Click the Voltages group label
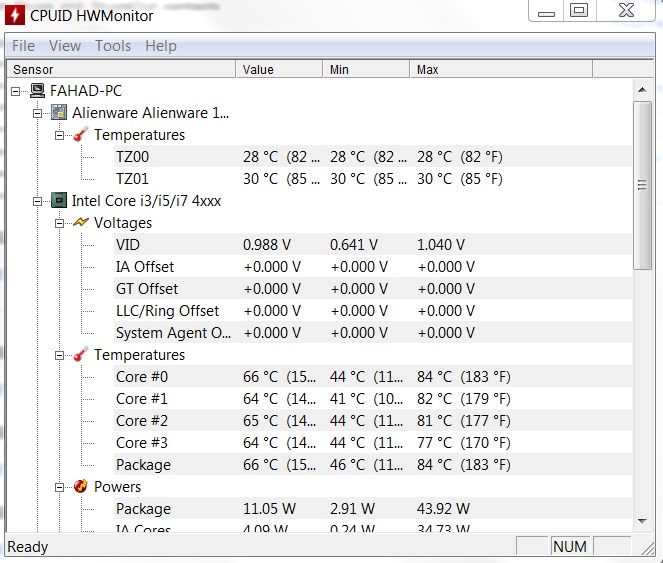This screenshot has width=663, height=563. tap(123, 222)
